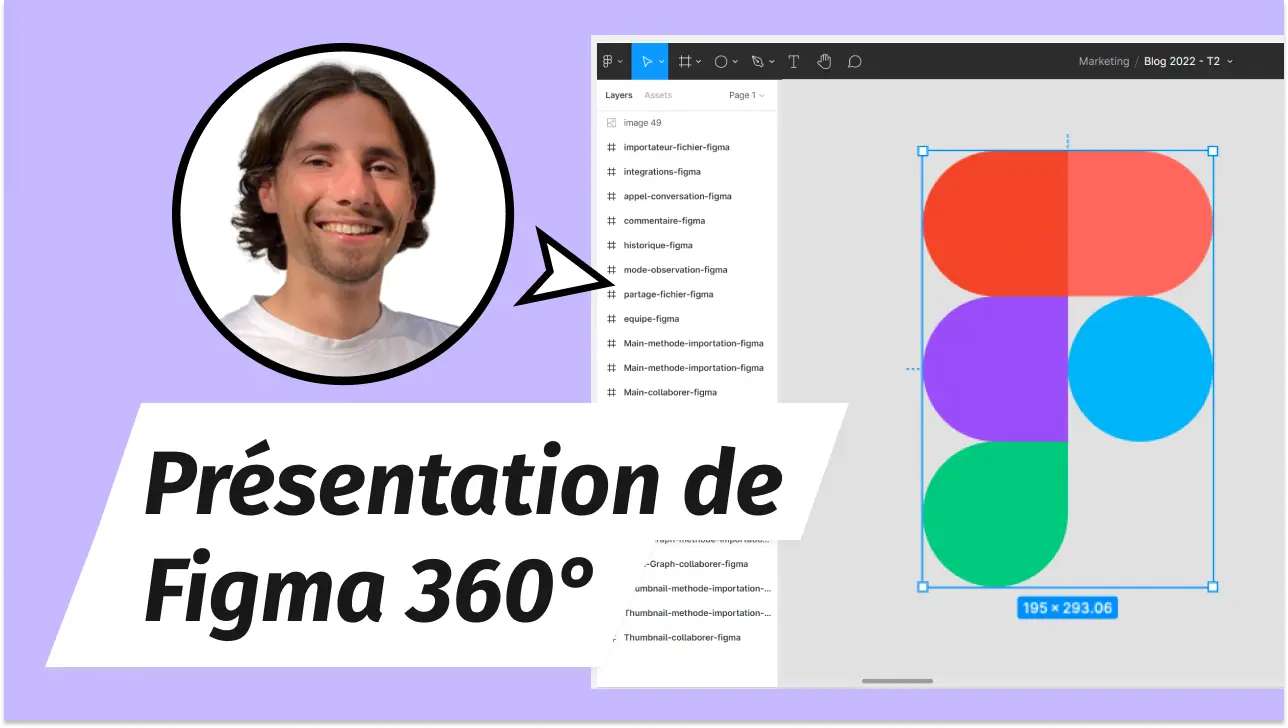Click the image icon beside image 49
1288x728 pixels.
pyautogui.click(x=611, y=123)
